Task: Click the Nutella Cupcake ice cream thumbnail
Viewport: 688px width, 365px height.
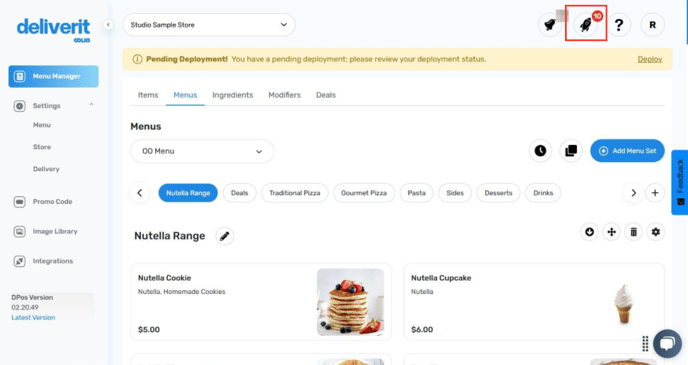Action: pos(624,303)
